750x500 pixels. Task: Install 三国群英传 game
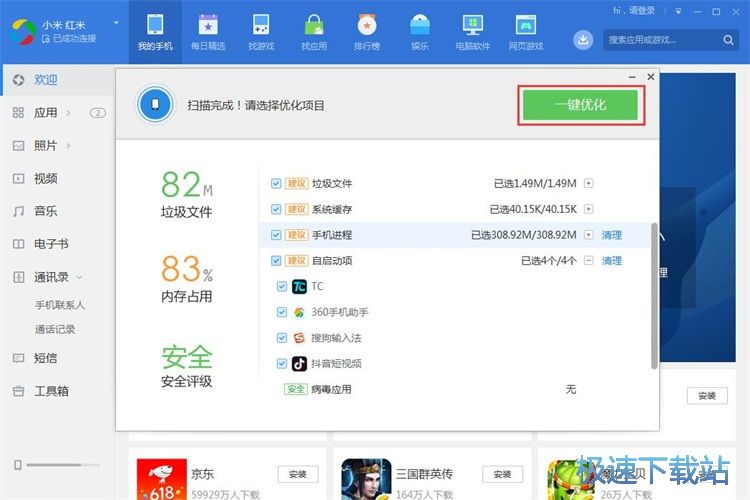click(x=502, y=474)
